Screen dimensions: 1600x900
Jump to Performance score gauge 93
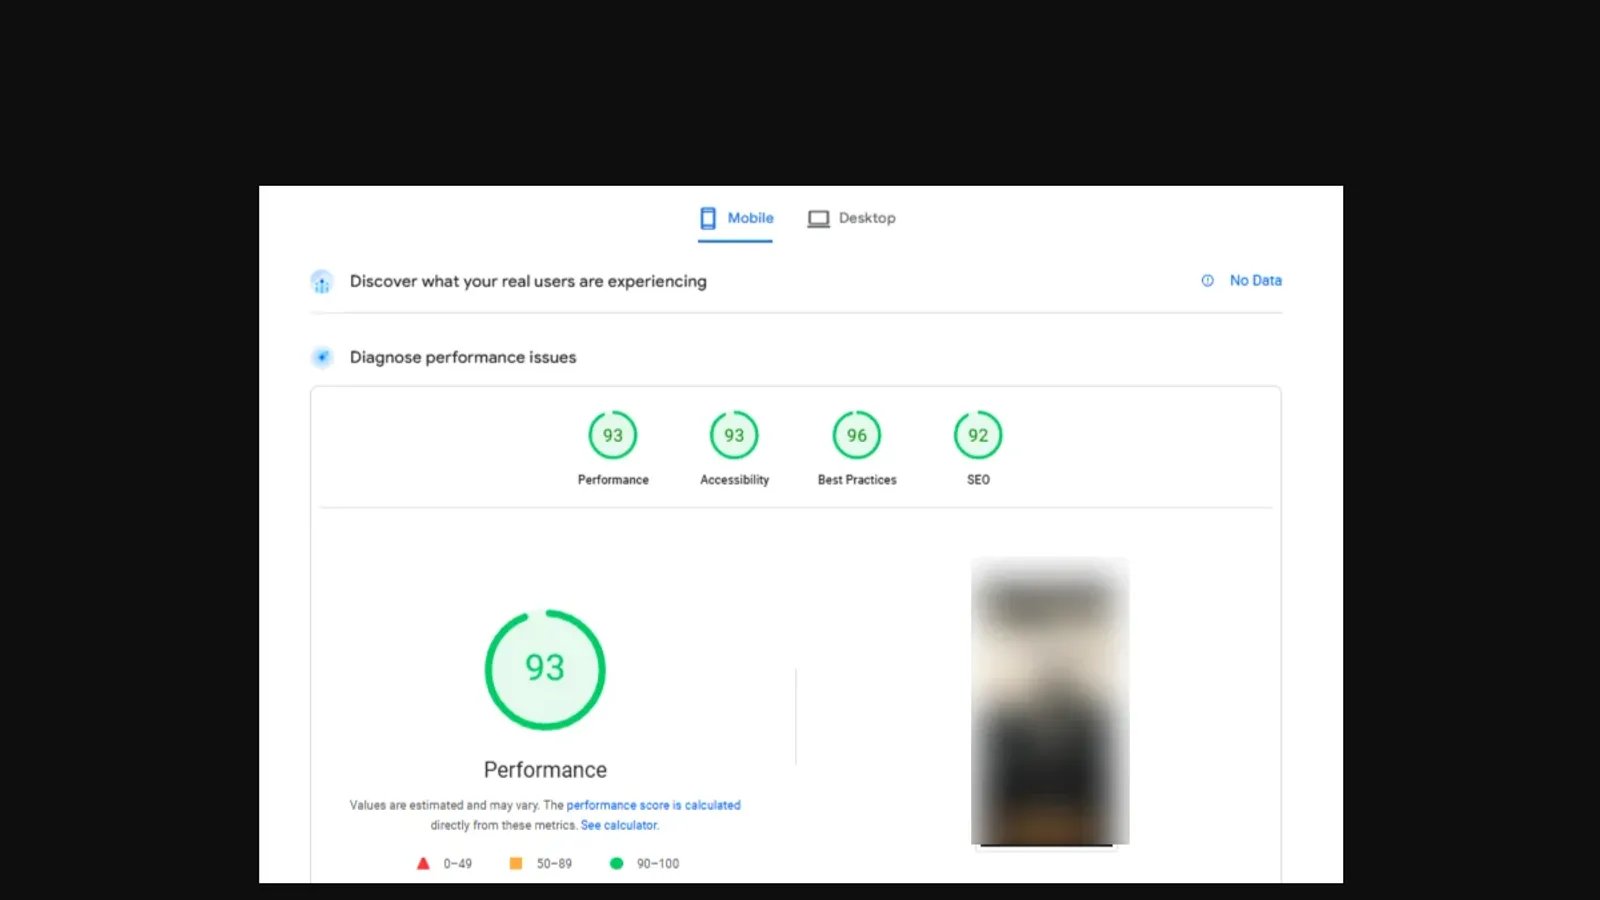613,435
